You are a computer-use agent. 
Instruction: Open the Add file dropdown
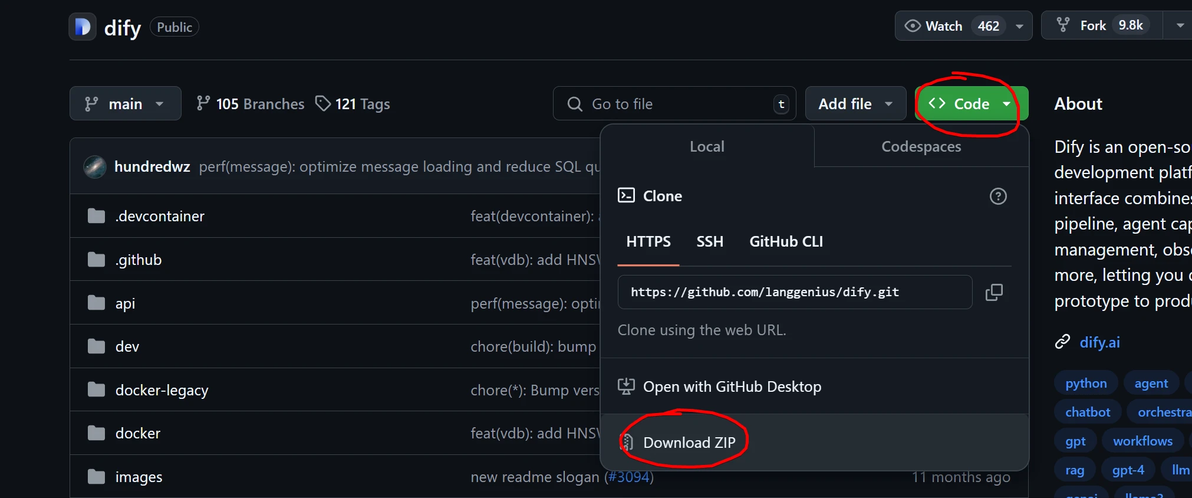[855, 104]
